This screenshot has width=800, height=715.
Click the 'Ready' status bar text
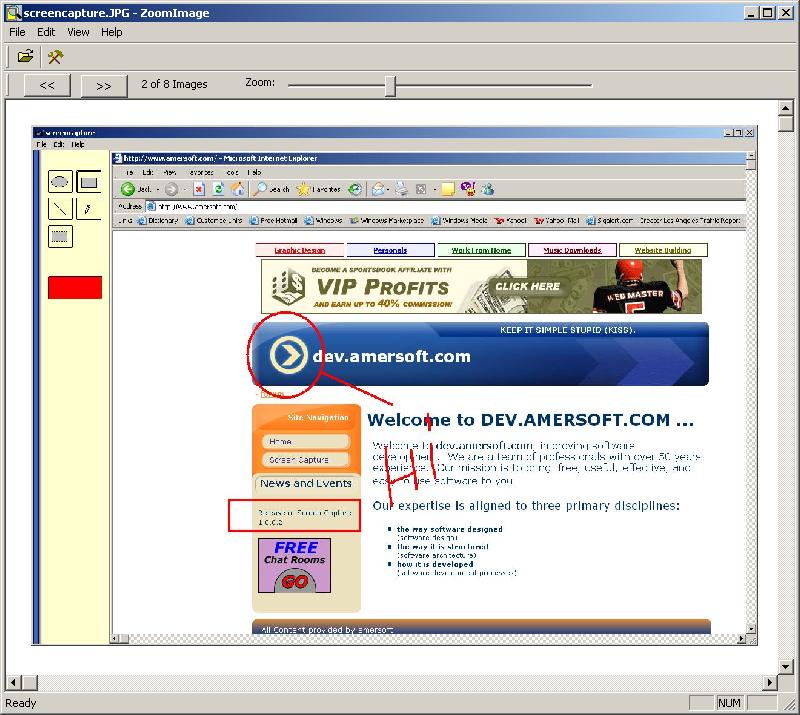pos(21,703)
